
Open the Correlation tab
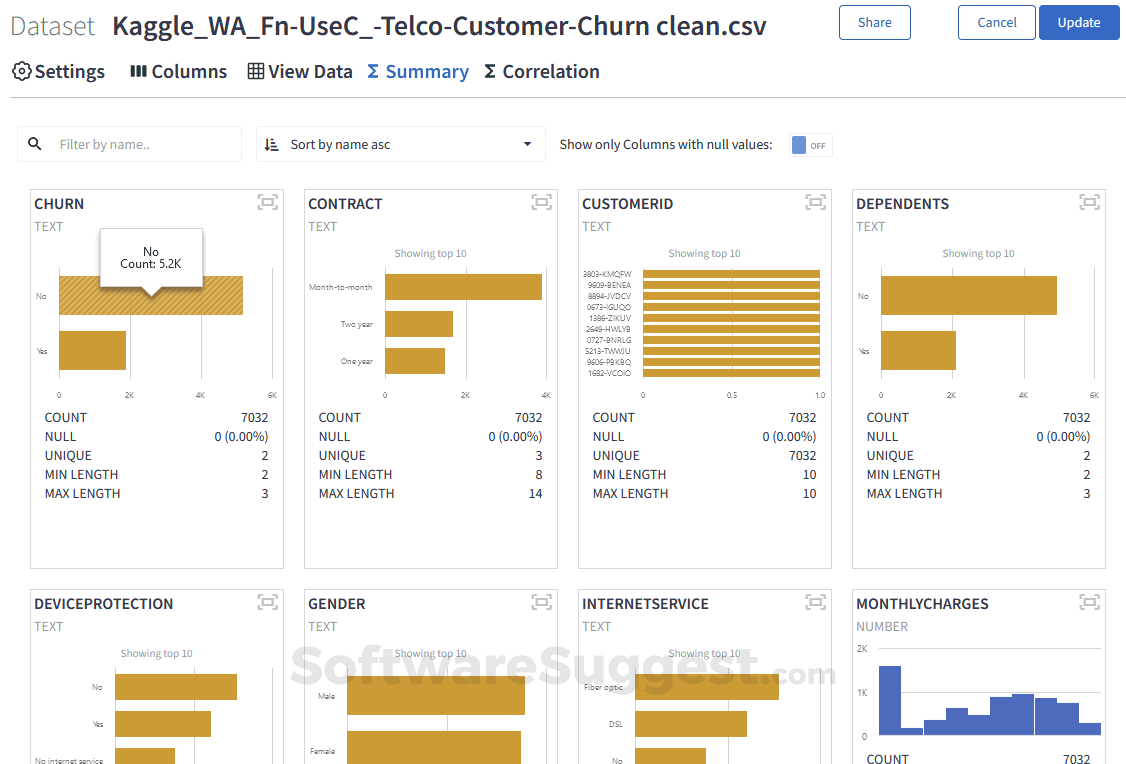(541, 72)
